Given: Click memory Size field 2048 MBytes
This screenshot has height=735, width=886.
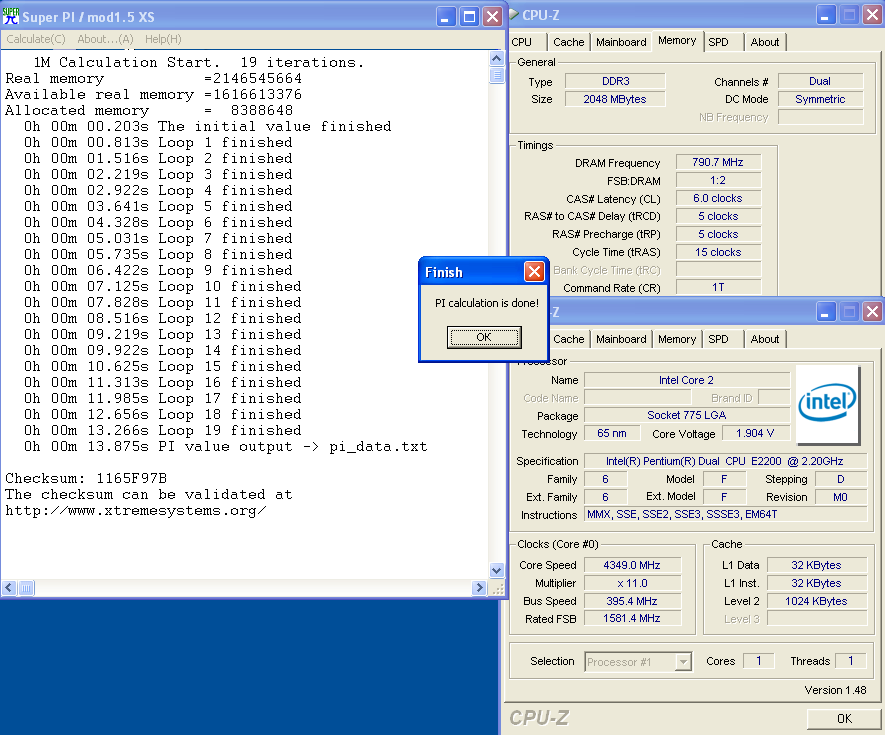Looking at the screenshot, I should [615, 99].
